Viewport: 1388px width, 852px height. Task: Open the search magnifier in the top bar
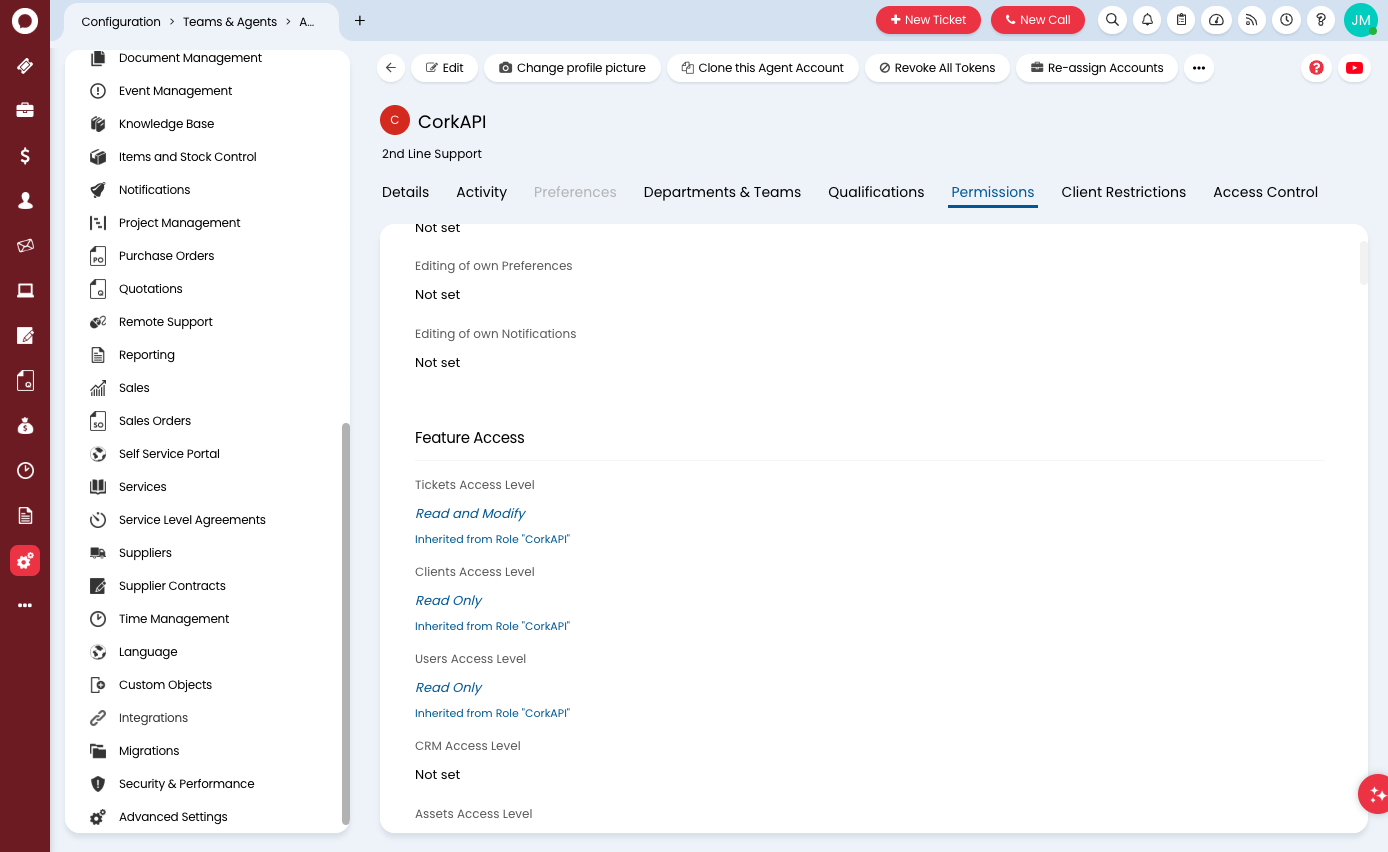(x=1112, y=20)
